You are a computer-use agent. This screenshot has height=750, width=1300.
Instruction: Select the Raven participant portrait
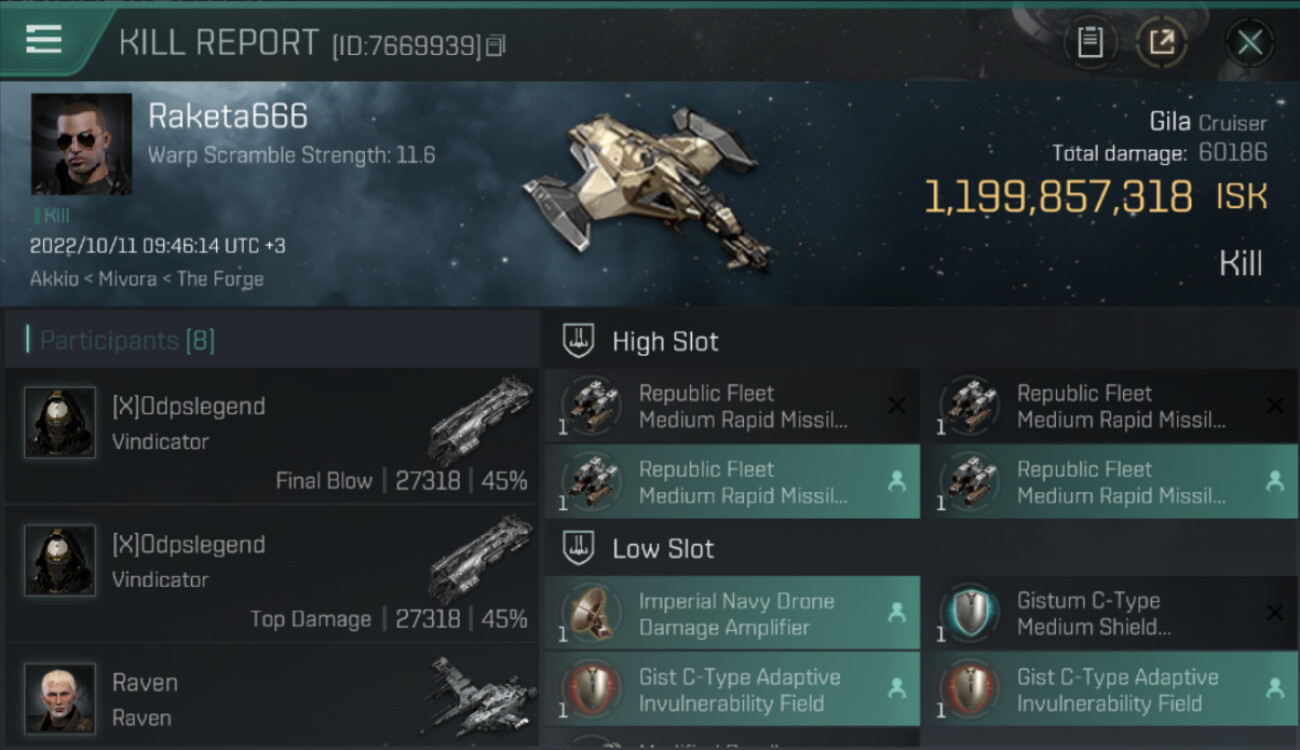[60, 697]
